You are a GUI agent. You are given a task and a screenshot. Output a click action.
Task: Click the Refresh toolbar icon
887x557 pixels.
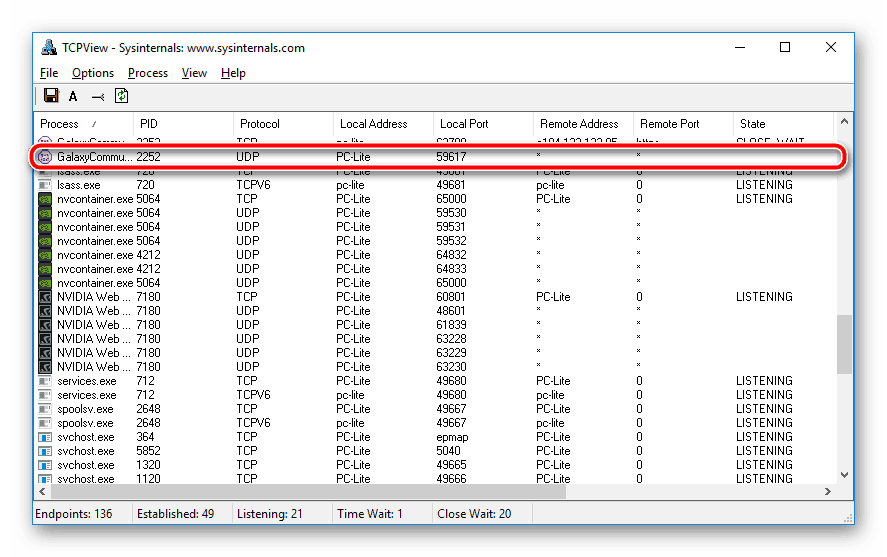121,96
